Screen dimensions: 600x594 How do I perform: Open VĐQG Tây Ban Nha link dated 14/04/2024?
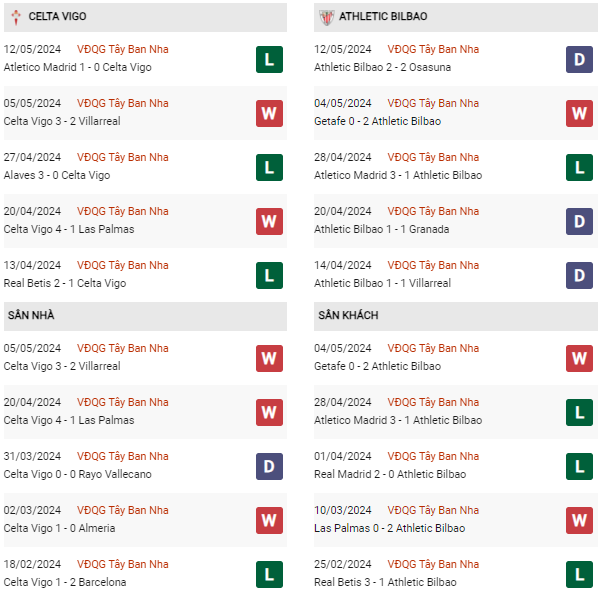tap(433, 265)
